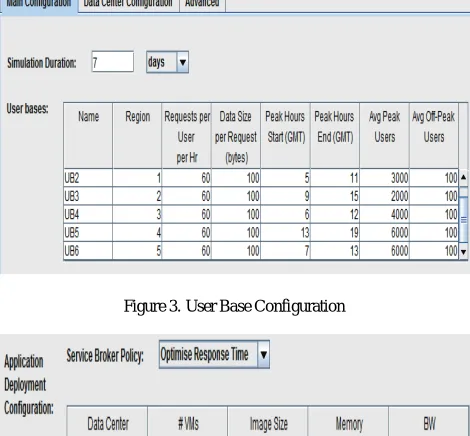This screenshot has height=436, width=470.
Task: Click region cell 2 in UB3 row
Action: coord(137,196)
